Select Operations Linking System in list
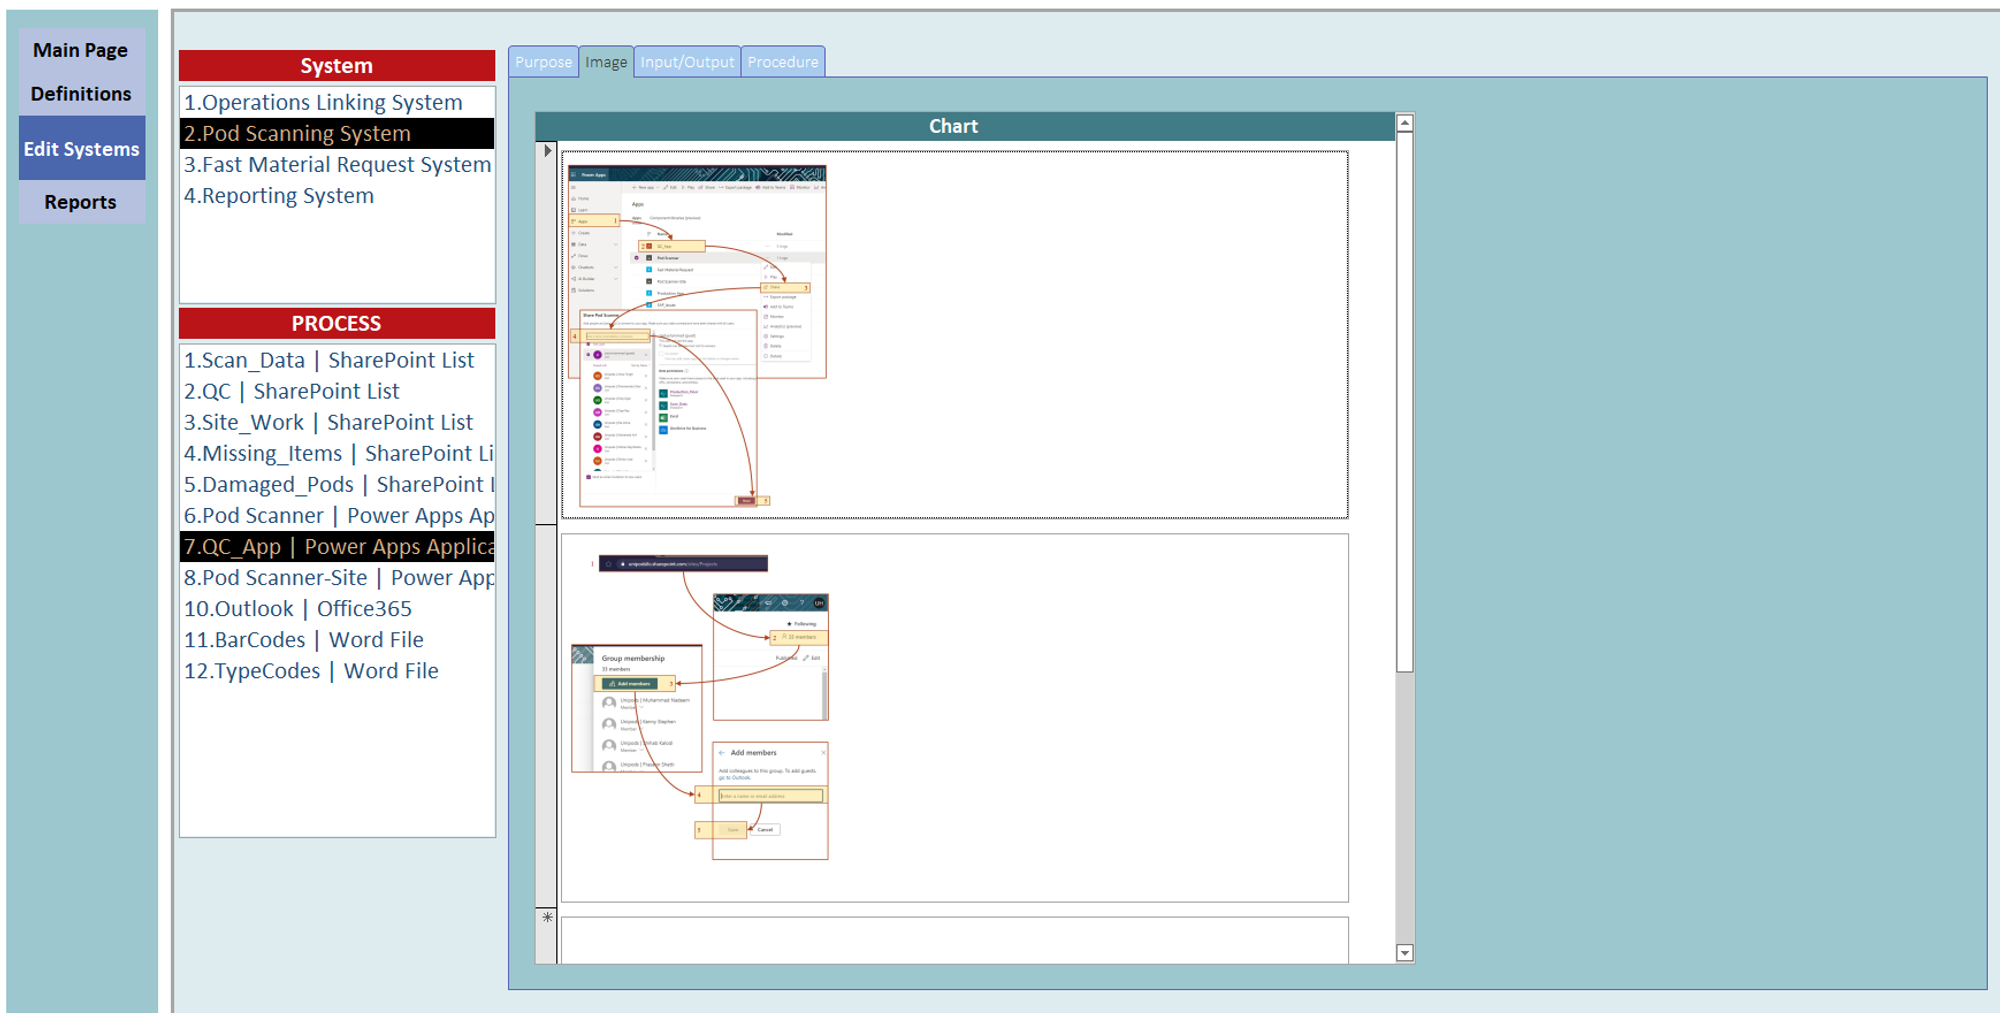Screen dimensions: 2000x1013 (323, 103)
